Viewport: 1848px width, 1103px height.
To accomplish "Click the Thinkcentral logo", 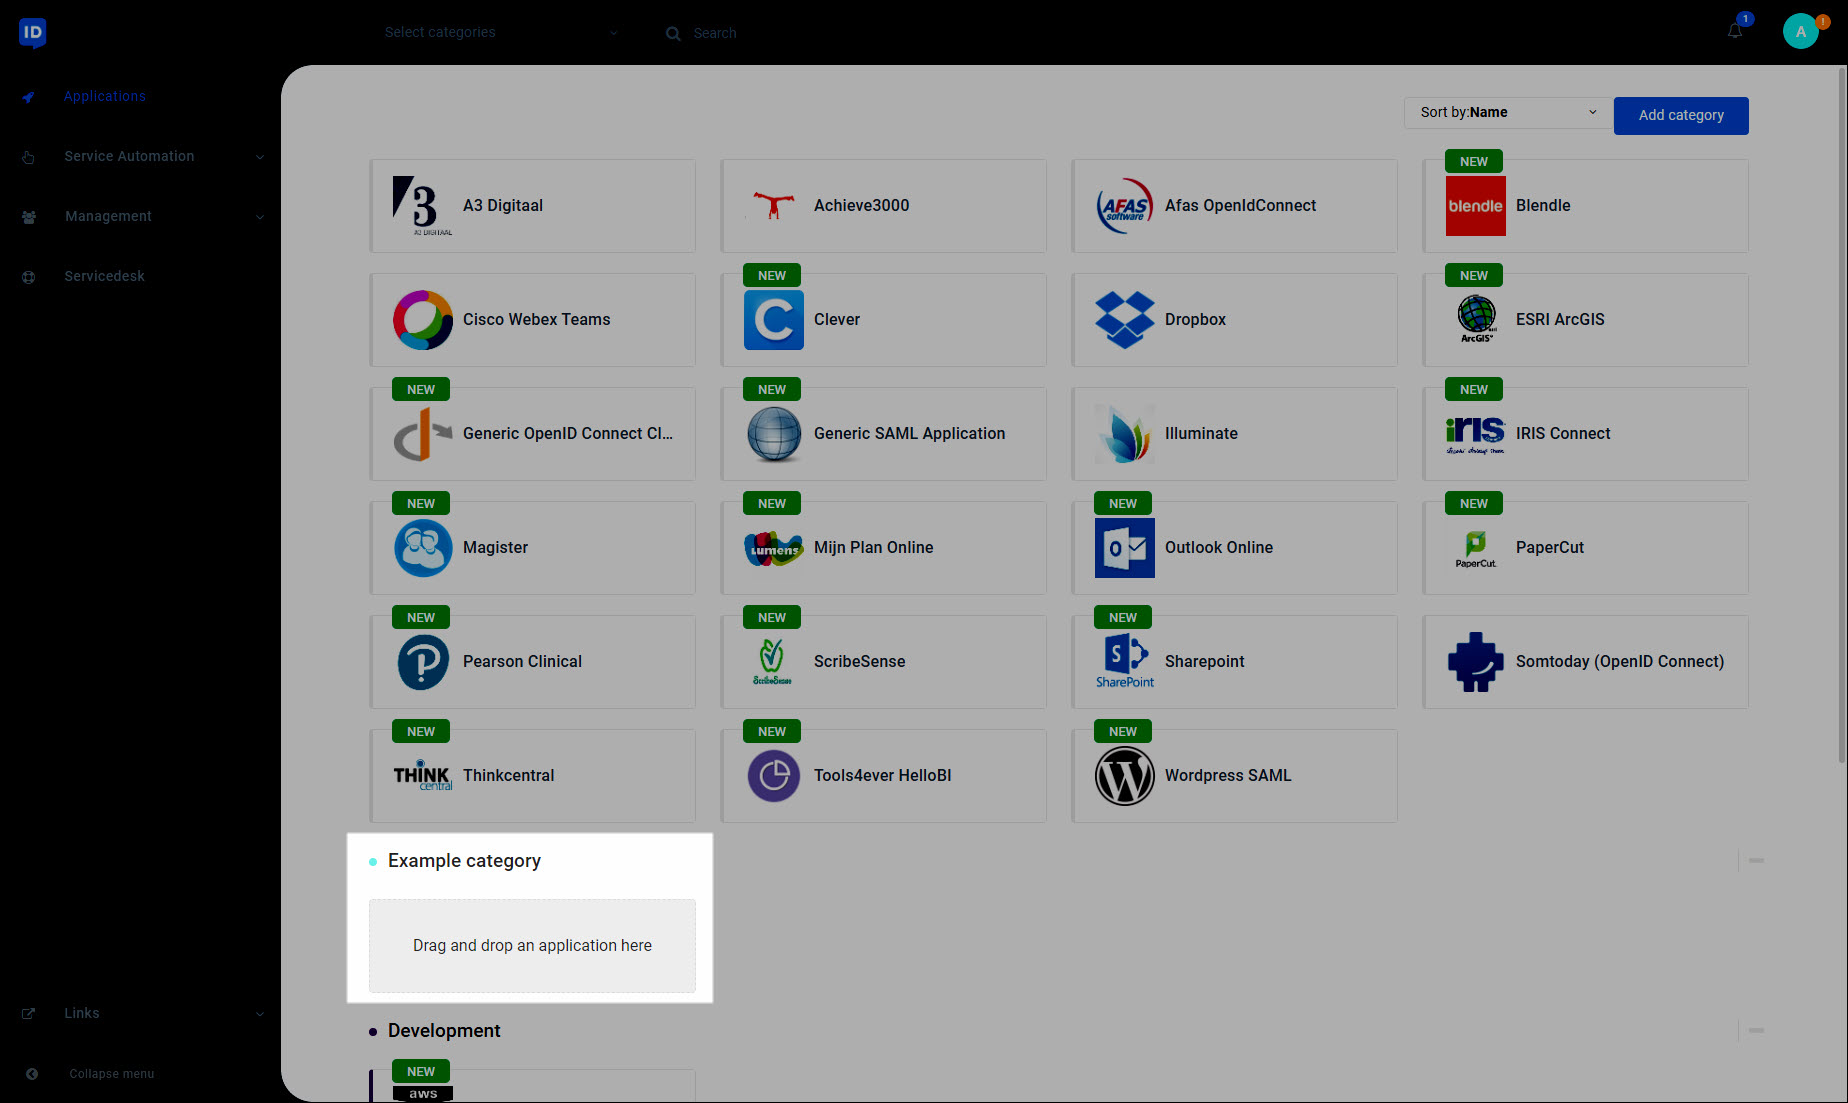I will [423, 776].
